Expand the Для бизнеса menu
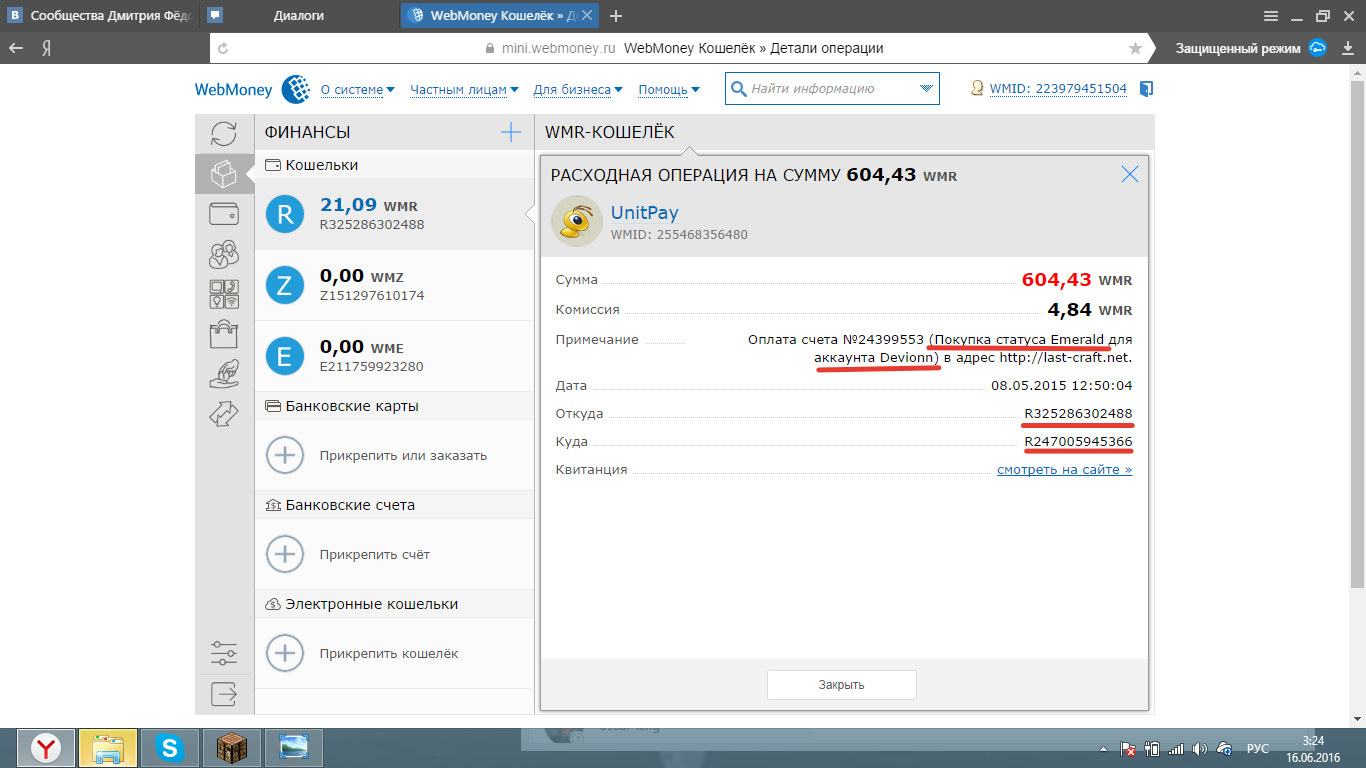The height and width of the screenshot is (768, 1366). pos(578,89)
